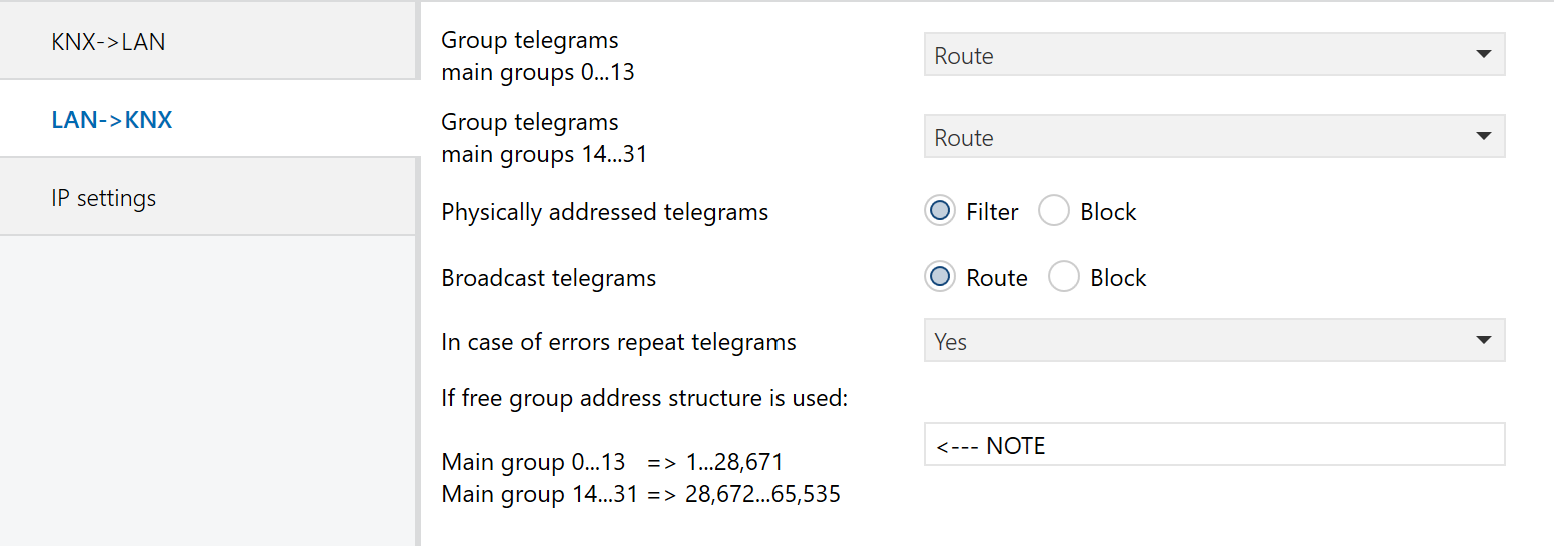Select the LAN->KNX tab
Screen dimensions: 1554x546
pos(112,120)
